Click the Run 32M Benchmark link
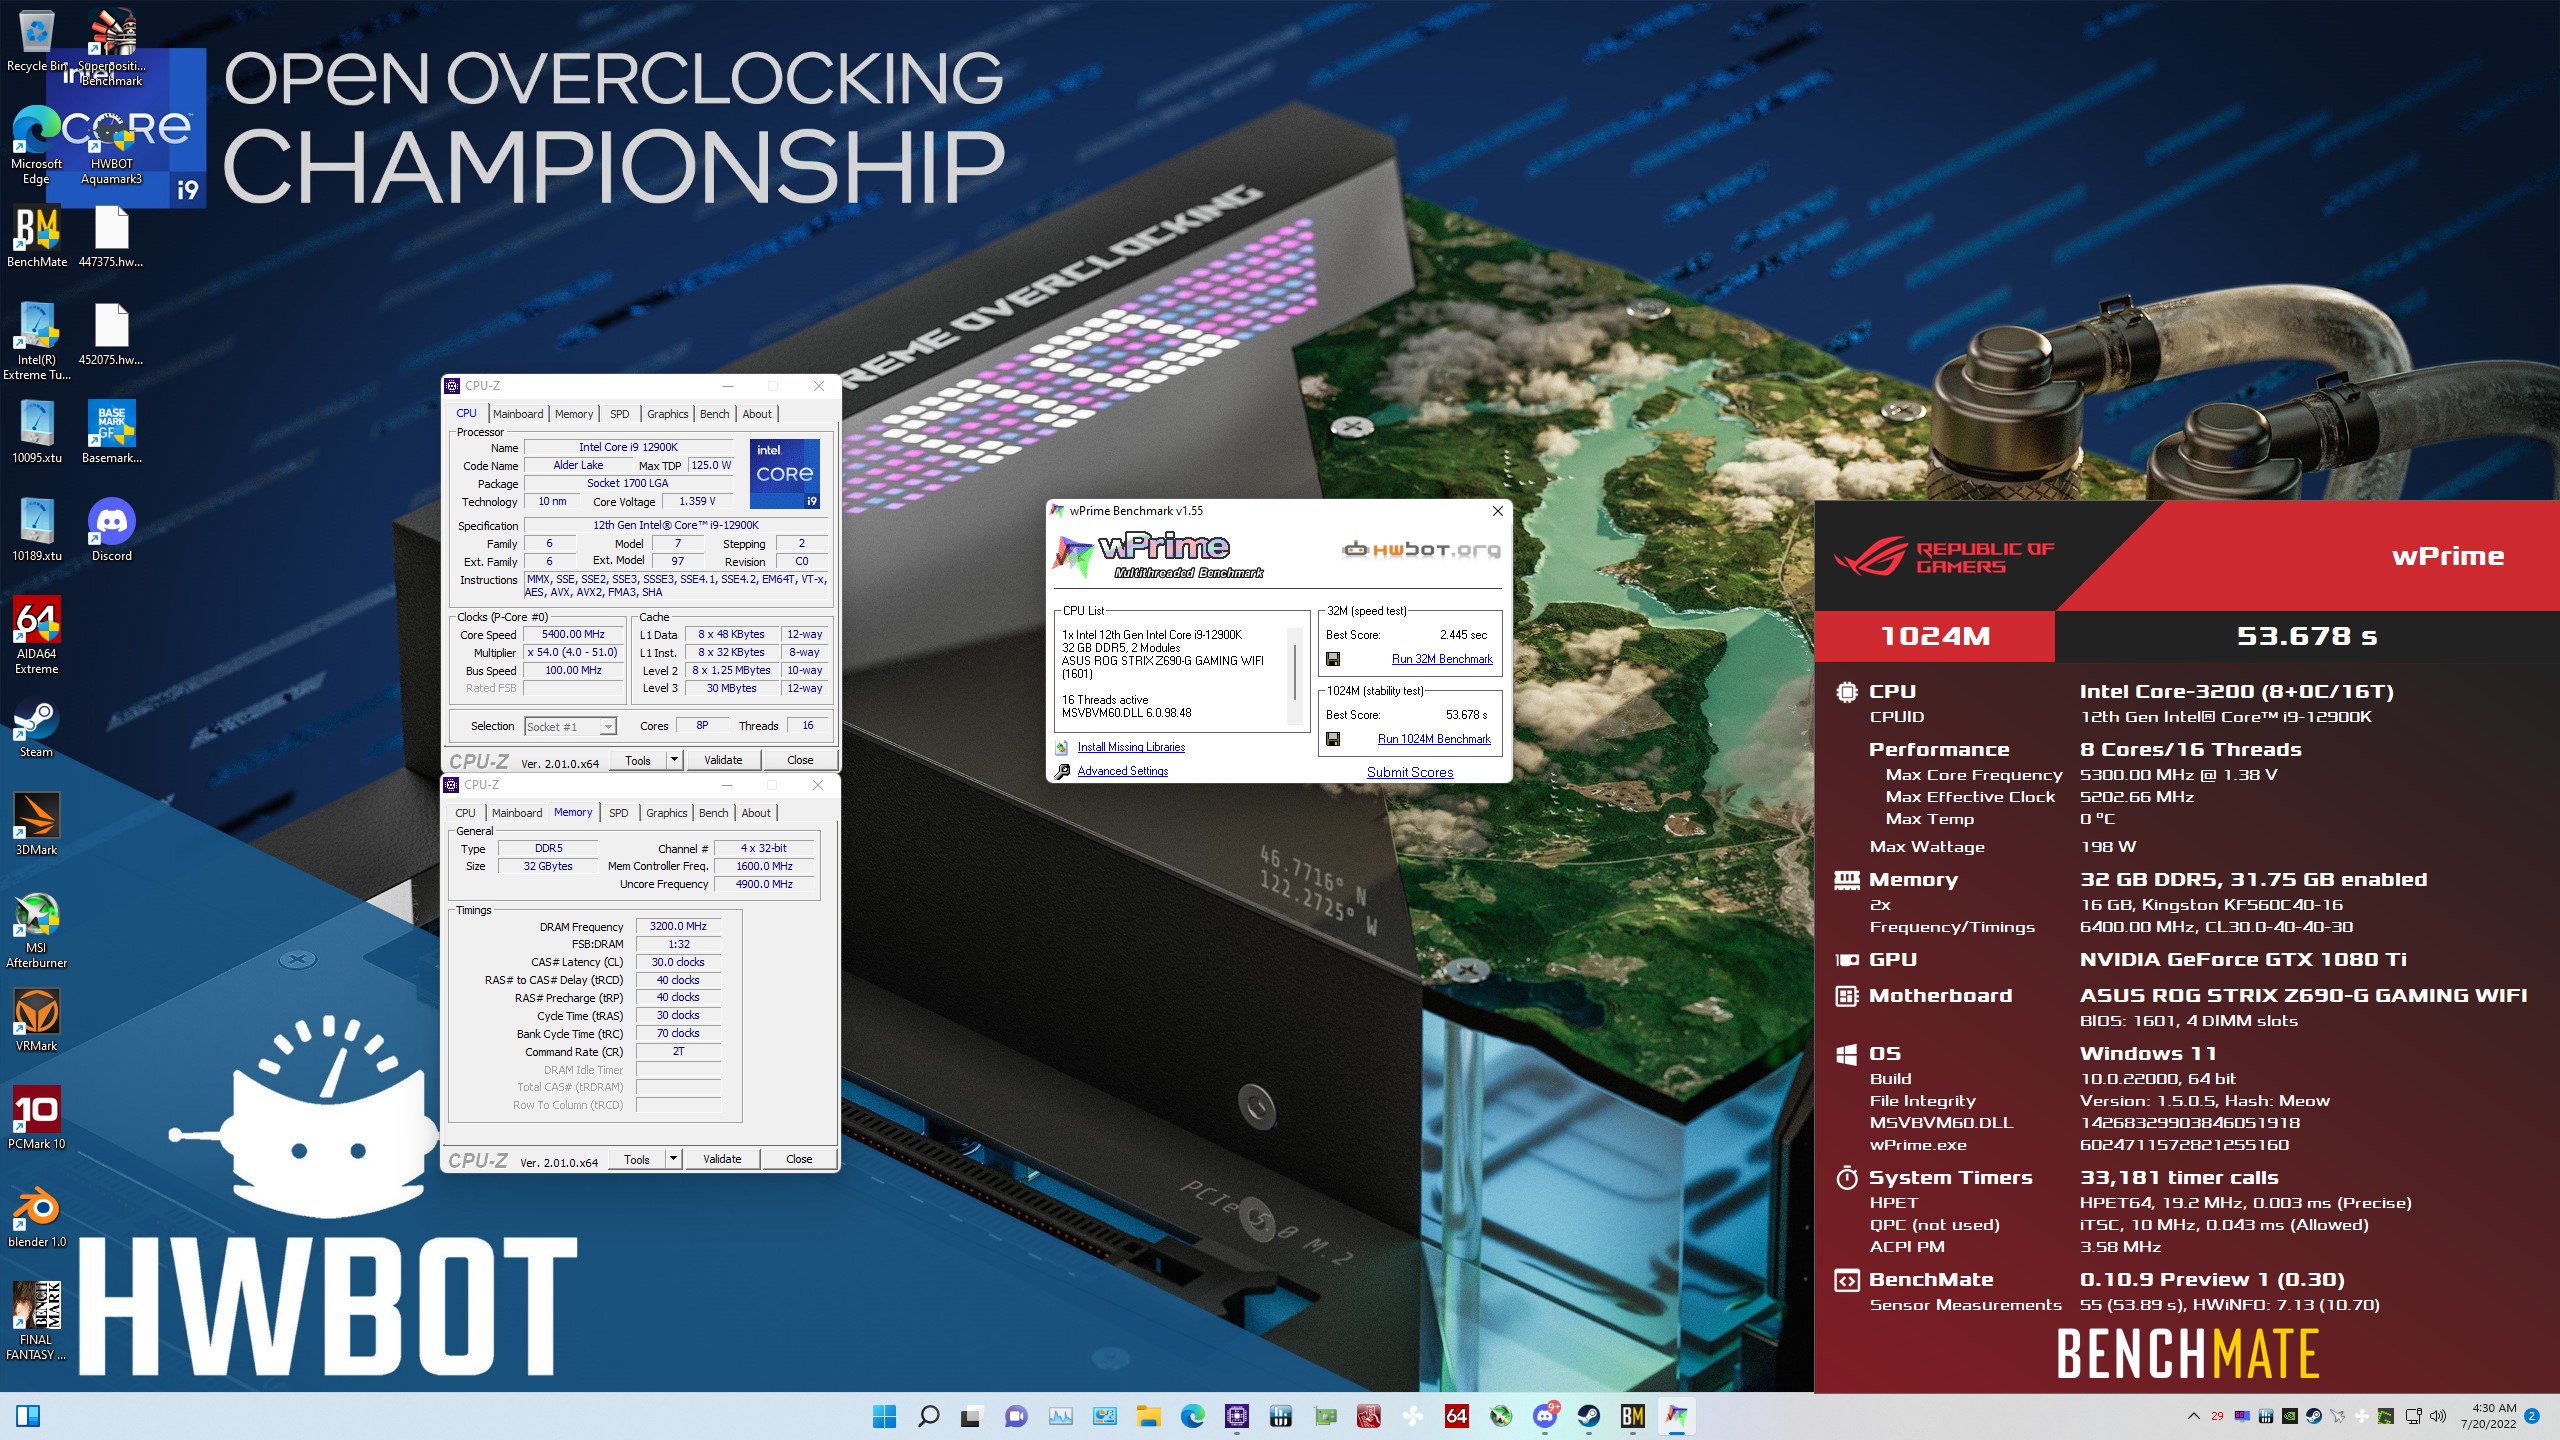 [1442, 659]
